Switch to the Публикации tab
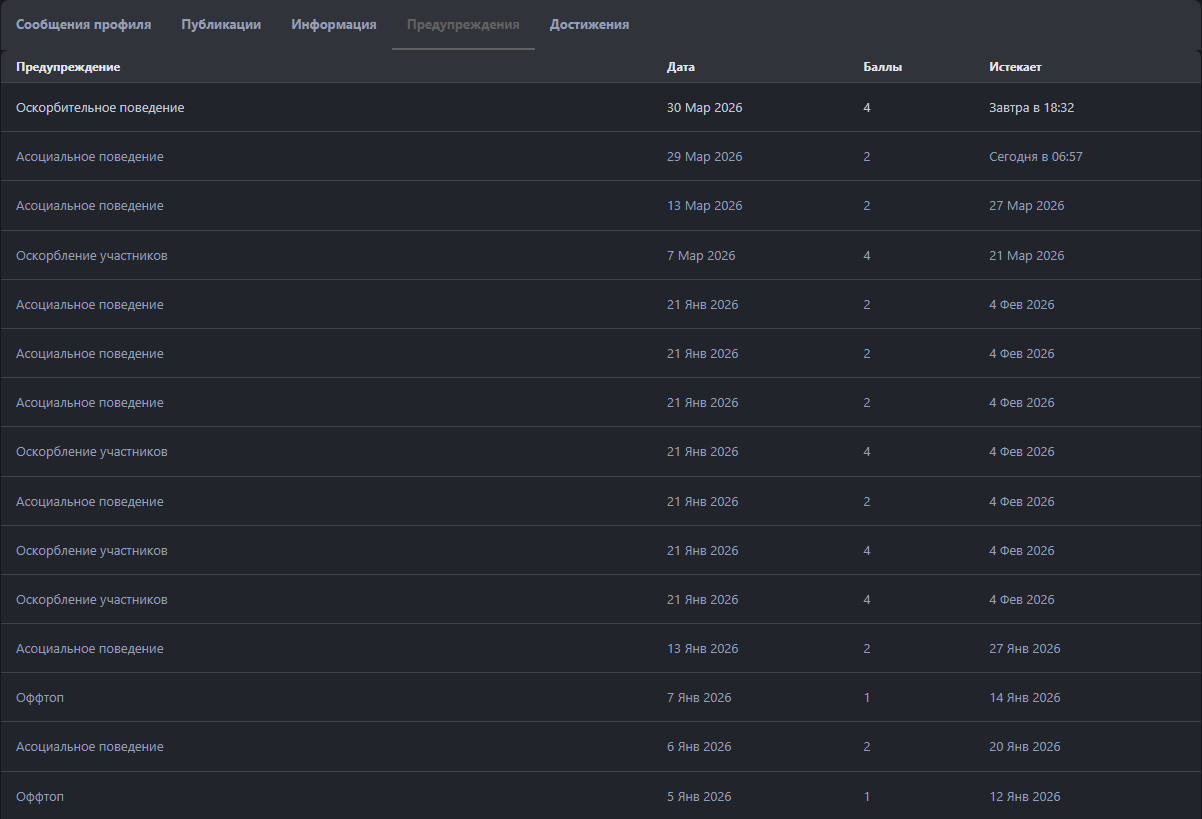This screenshot has width=1202, height=819. [x=221, y=25]
